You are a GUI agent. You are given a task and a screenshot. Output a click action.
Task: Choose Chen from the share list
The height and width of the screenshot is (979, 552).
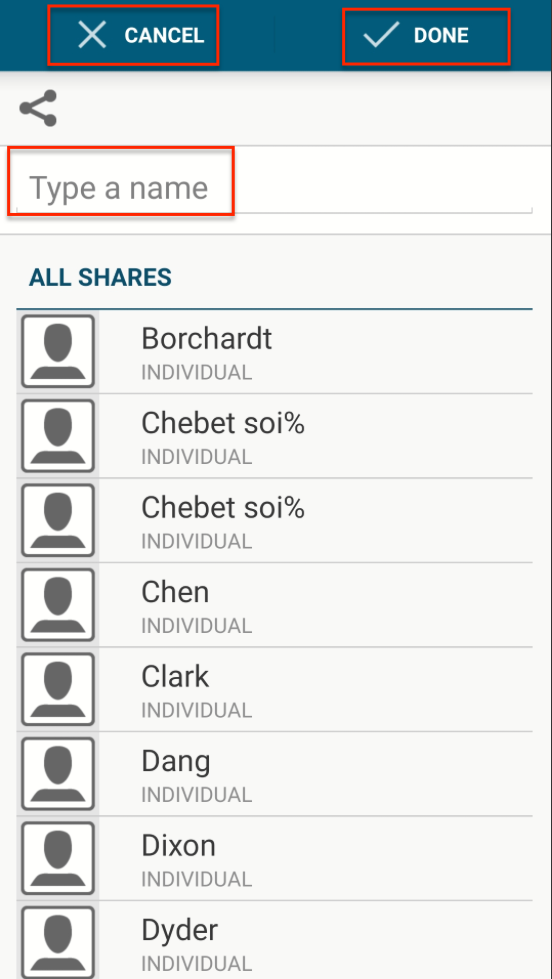(275, 604)
